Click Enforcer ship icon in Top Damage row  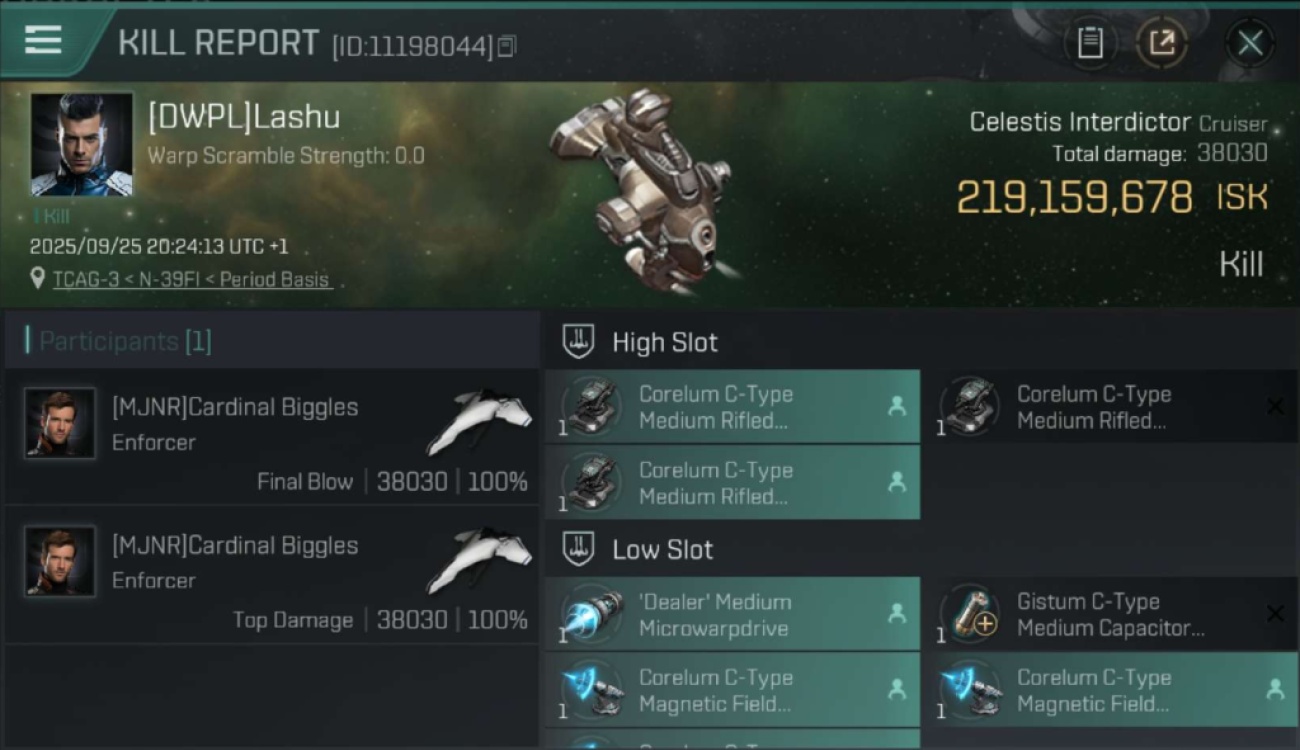click(x=479, y=560)
